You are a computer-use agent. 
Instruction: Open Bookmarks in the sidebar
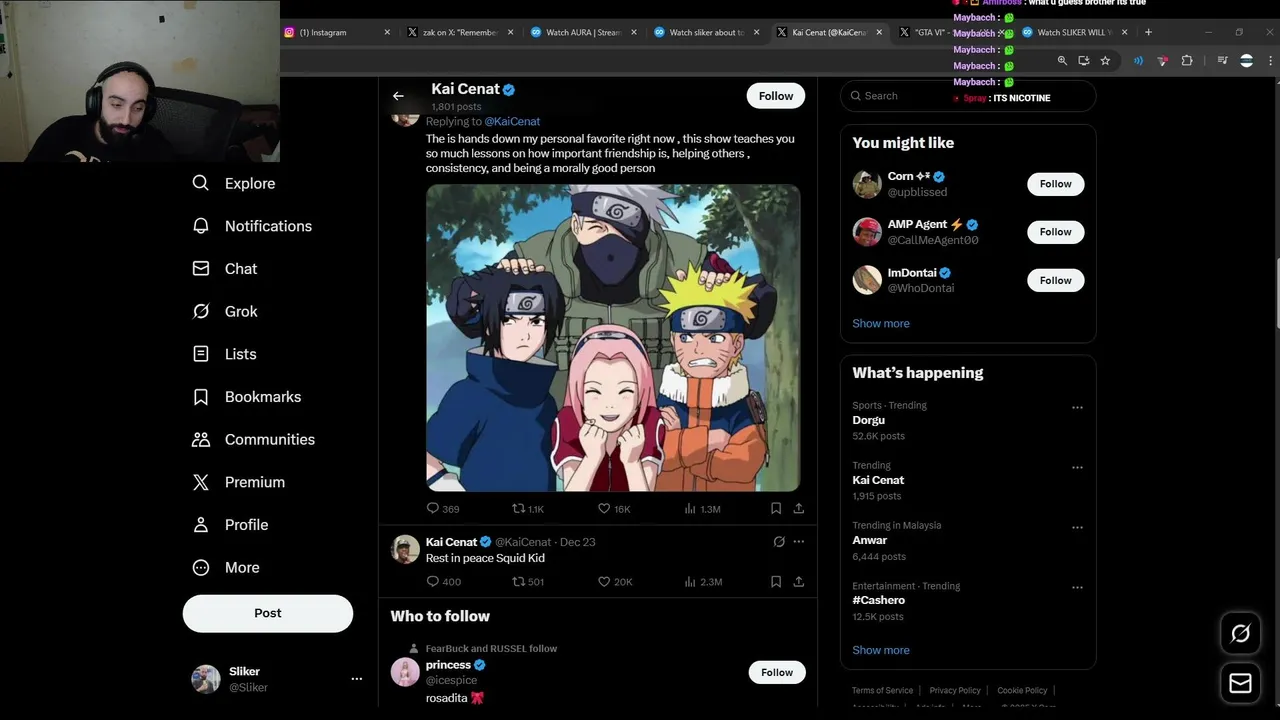pyautogui.click(x=247, y=397)
